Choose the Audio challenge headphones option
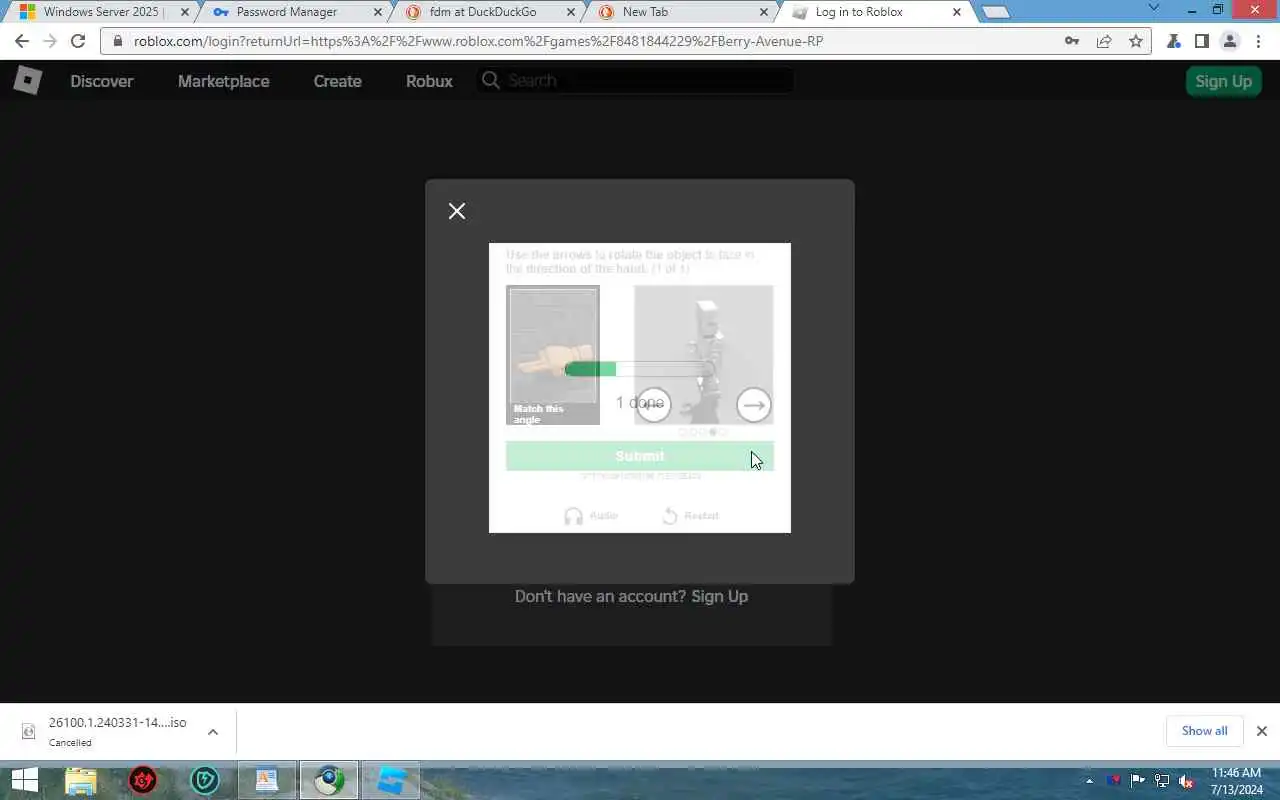 point(591,516)
